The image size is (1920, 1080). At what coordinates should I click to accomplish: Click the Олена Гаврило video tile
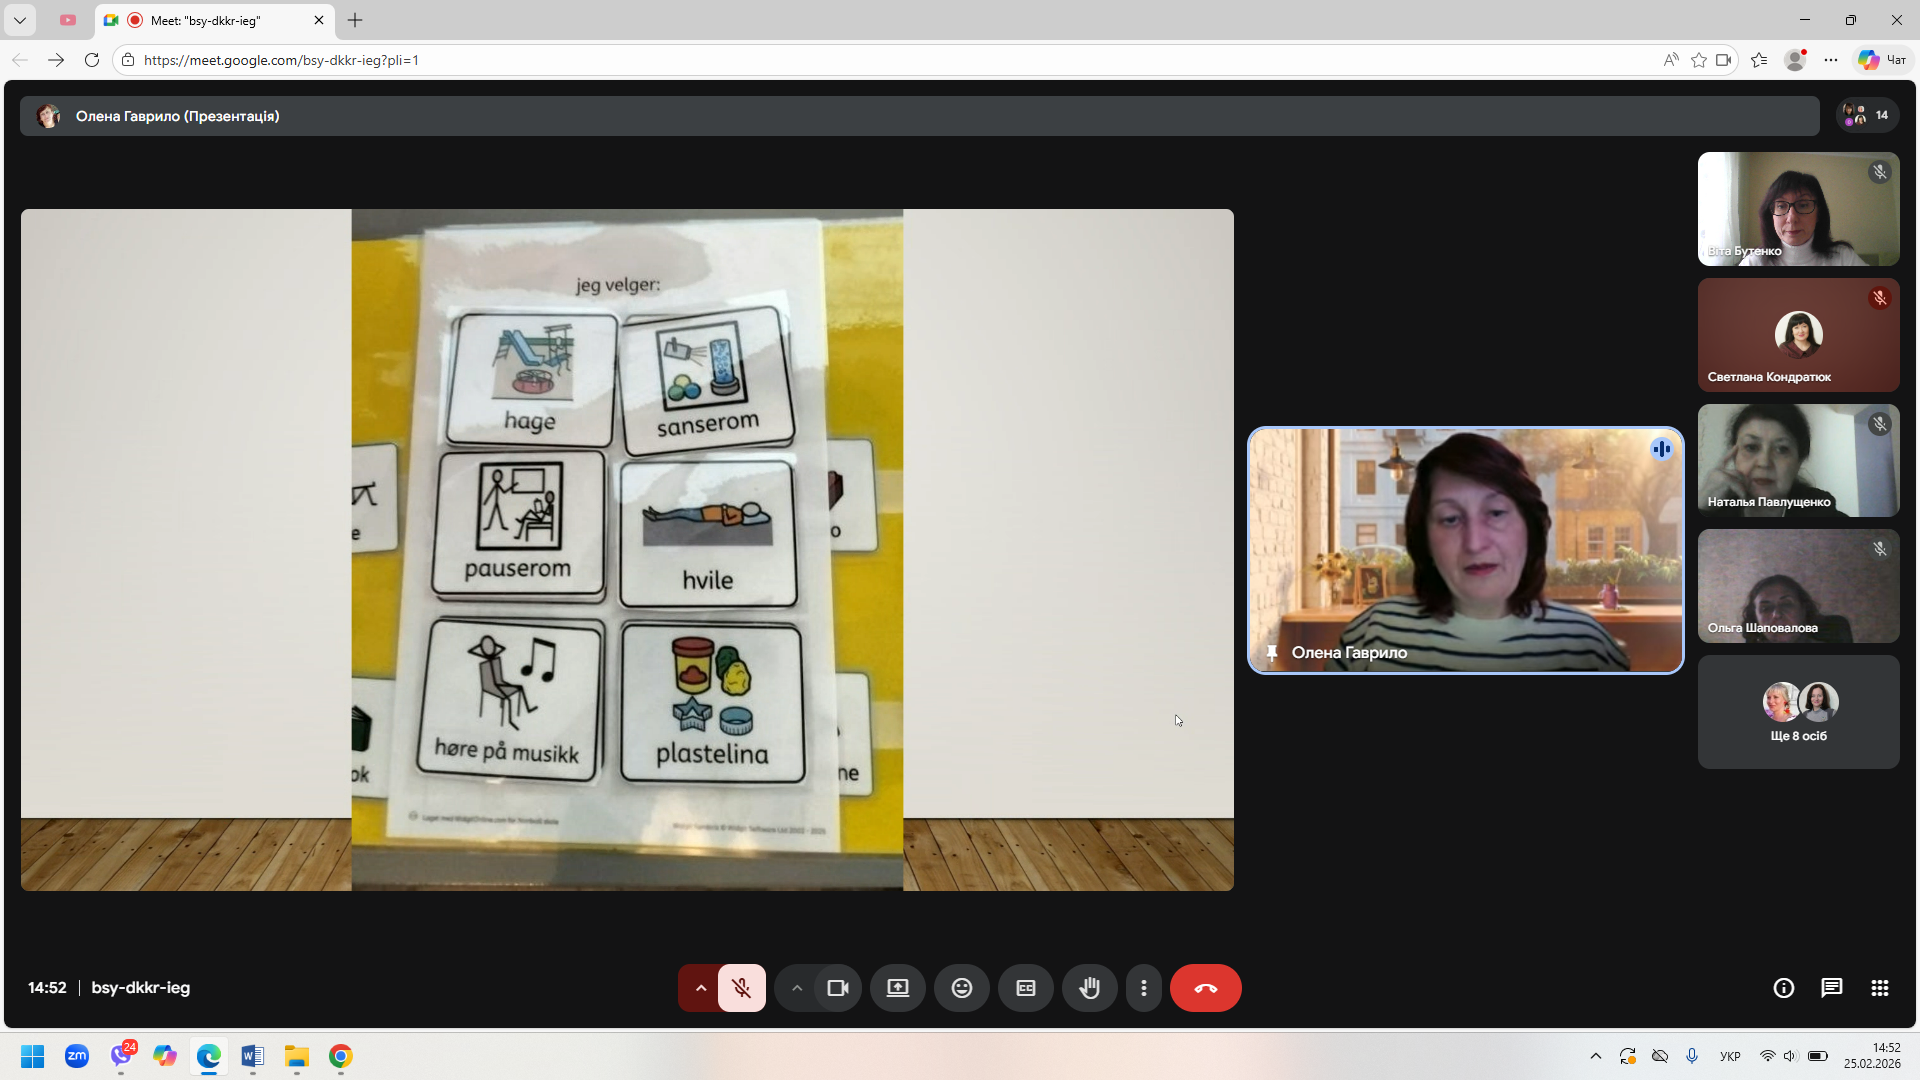[x=1465, y=550]
